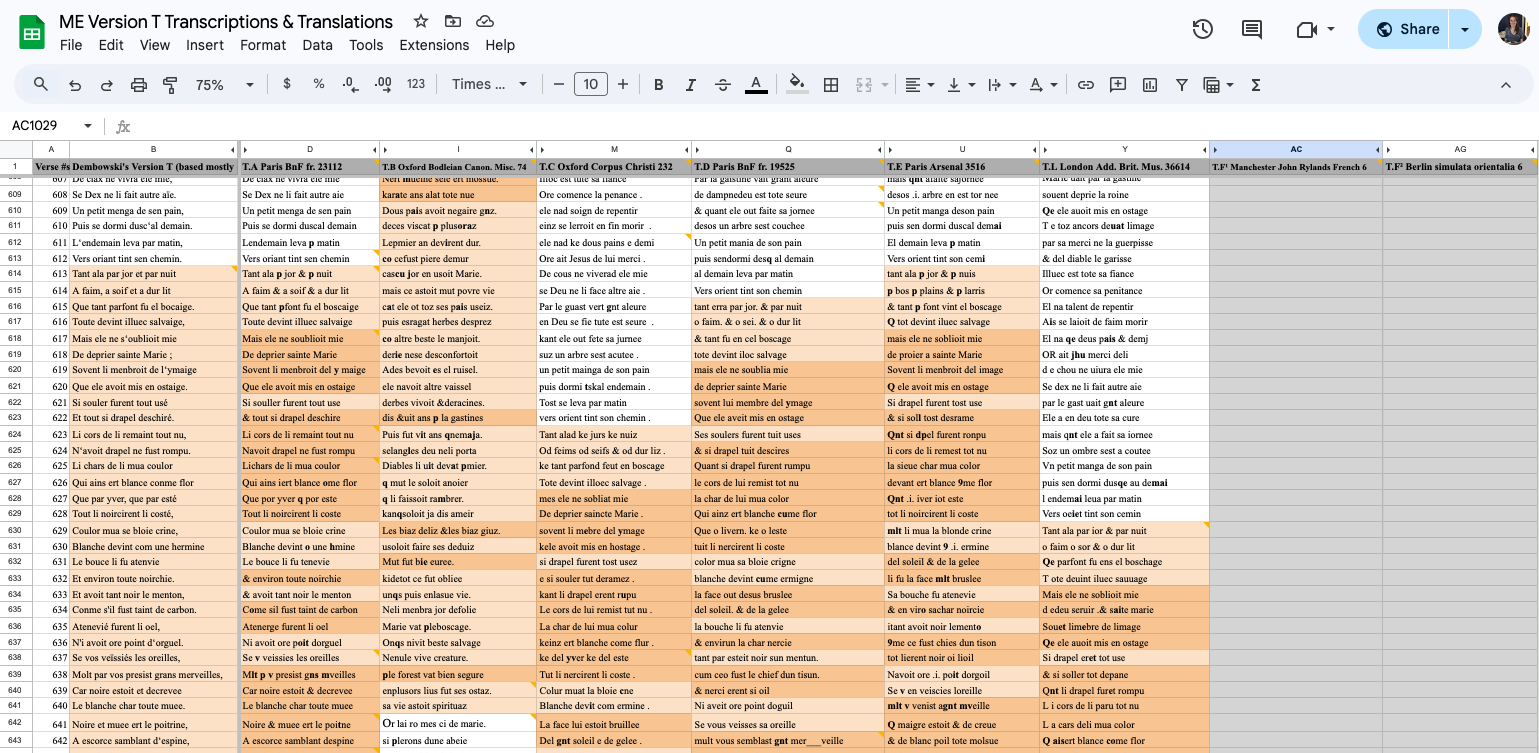Open the Format menu
This screenshot has height=753, width=1539.
coord(263,45)
